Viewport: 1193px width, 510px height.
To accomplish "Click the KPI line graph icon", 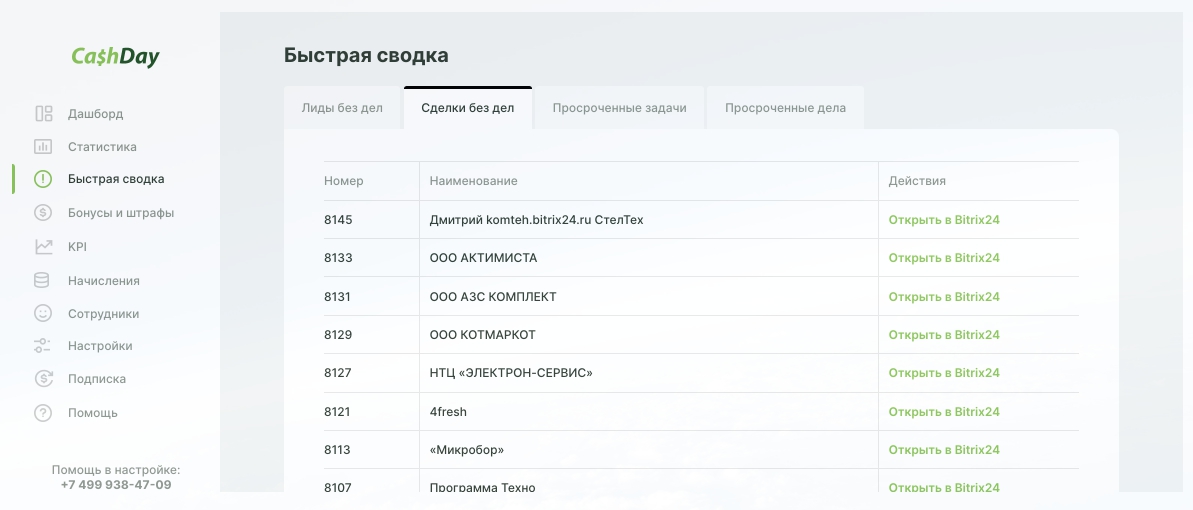I will tap(43, 247).
